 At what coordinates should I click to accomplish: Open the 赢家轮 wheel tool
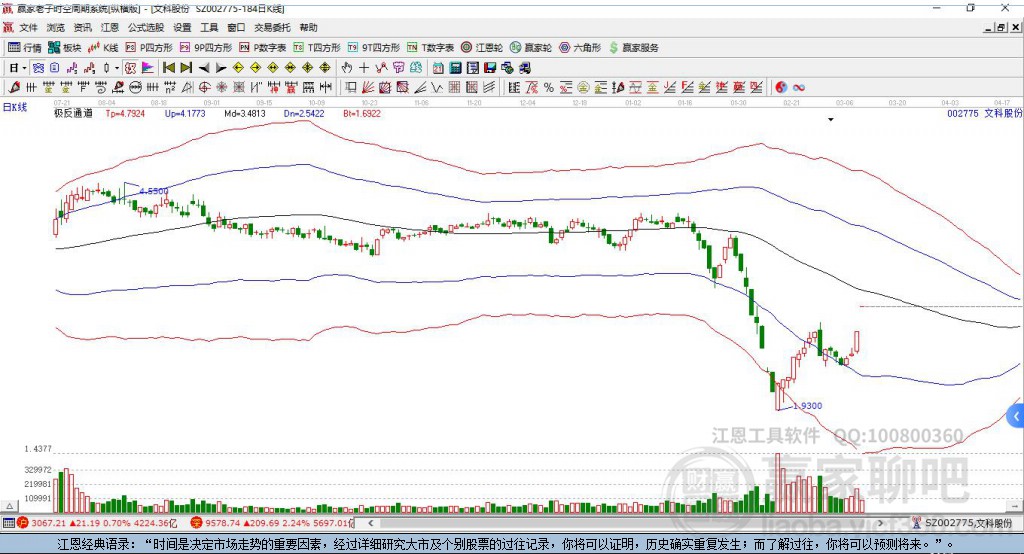click(530, 48)
